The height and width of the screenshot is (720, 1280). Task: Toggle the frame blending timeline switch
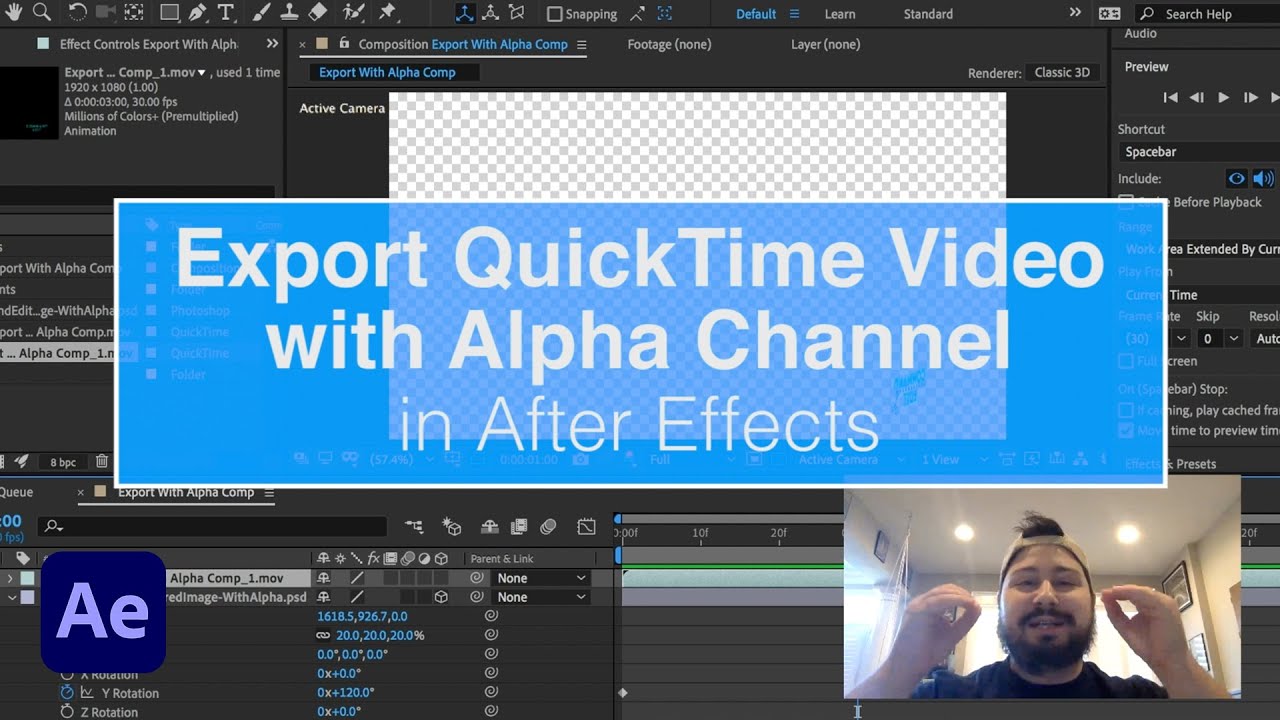pyautogui.click(x=519, y=526)
